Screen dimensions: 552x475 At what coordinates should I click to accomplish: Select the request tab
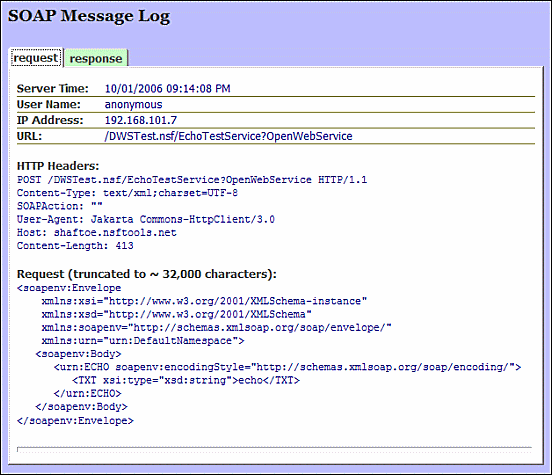tap(36, 58)
